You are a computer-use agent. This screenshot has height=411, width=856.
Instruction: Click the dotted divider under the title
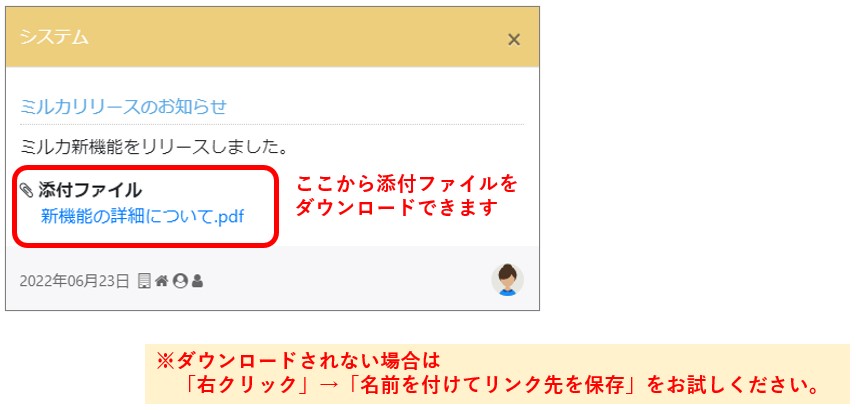coord(272,124)
